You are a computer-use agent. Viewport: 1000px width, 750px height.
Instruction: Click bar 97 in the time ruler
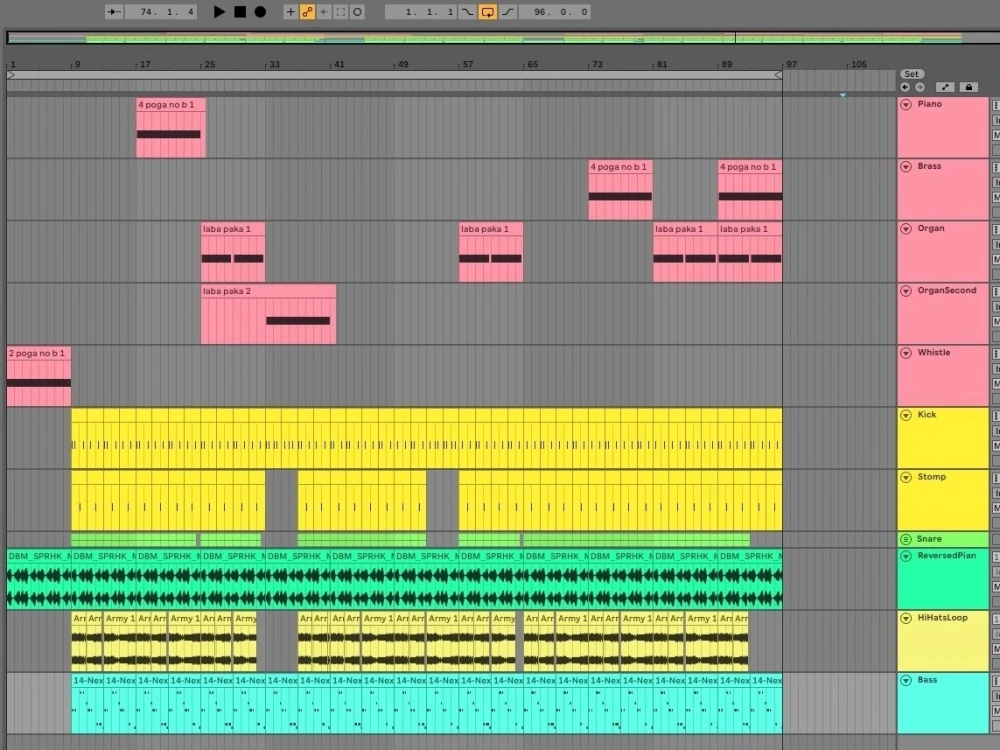(791, 64)
